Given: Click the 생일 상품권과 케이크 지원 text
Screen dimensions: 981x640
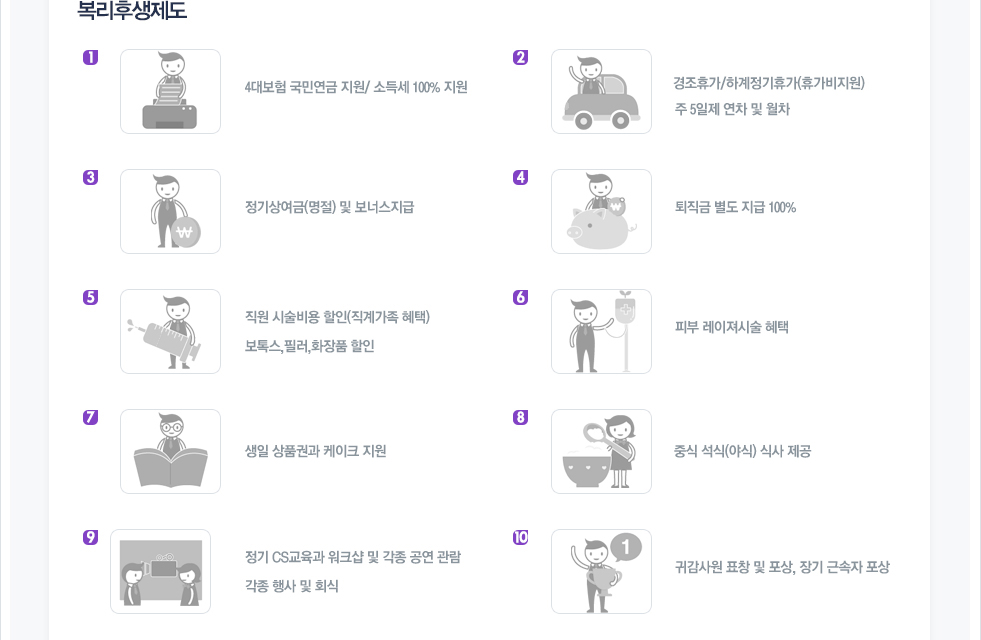Looking at the screenshot, I should click(315, 451).
